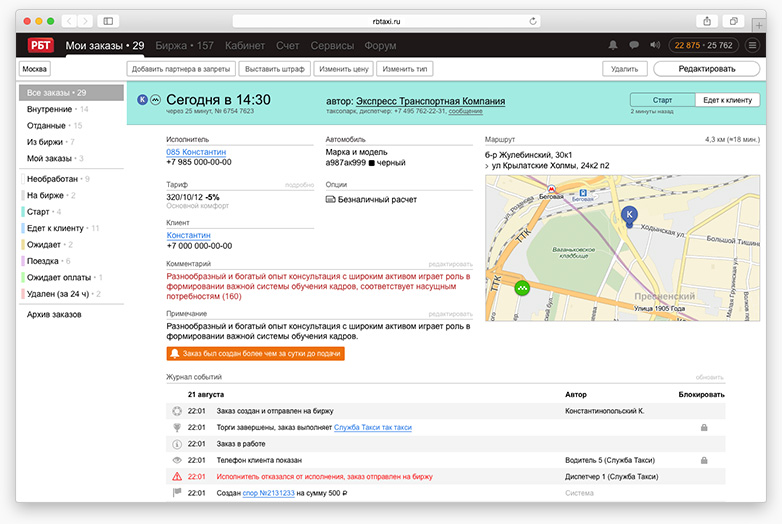This screenshot has width=782, height=524.
Task: Open chat messages bubble icon
Action: pyautogui.click(x=634, y=45)
